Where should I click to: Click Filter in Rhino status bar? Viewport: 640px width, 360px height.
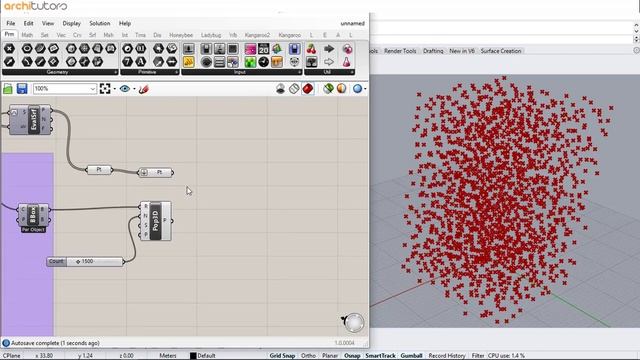[478, 356]
